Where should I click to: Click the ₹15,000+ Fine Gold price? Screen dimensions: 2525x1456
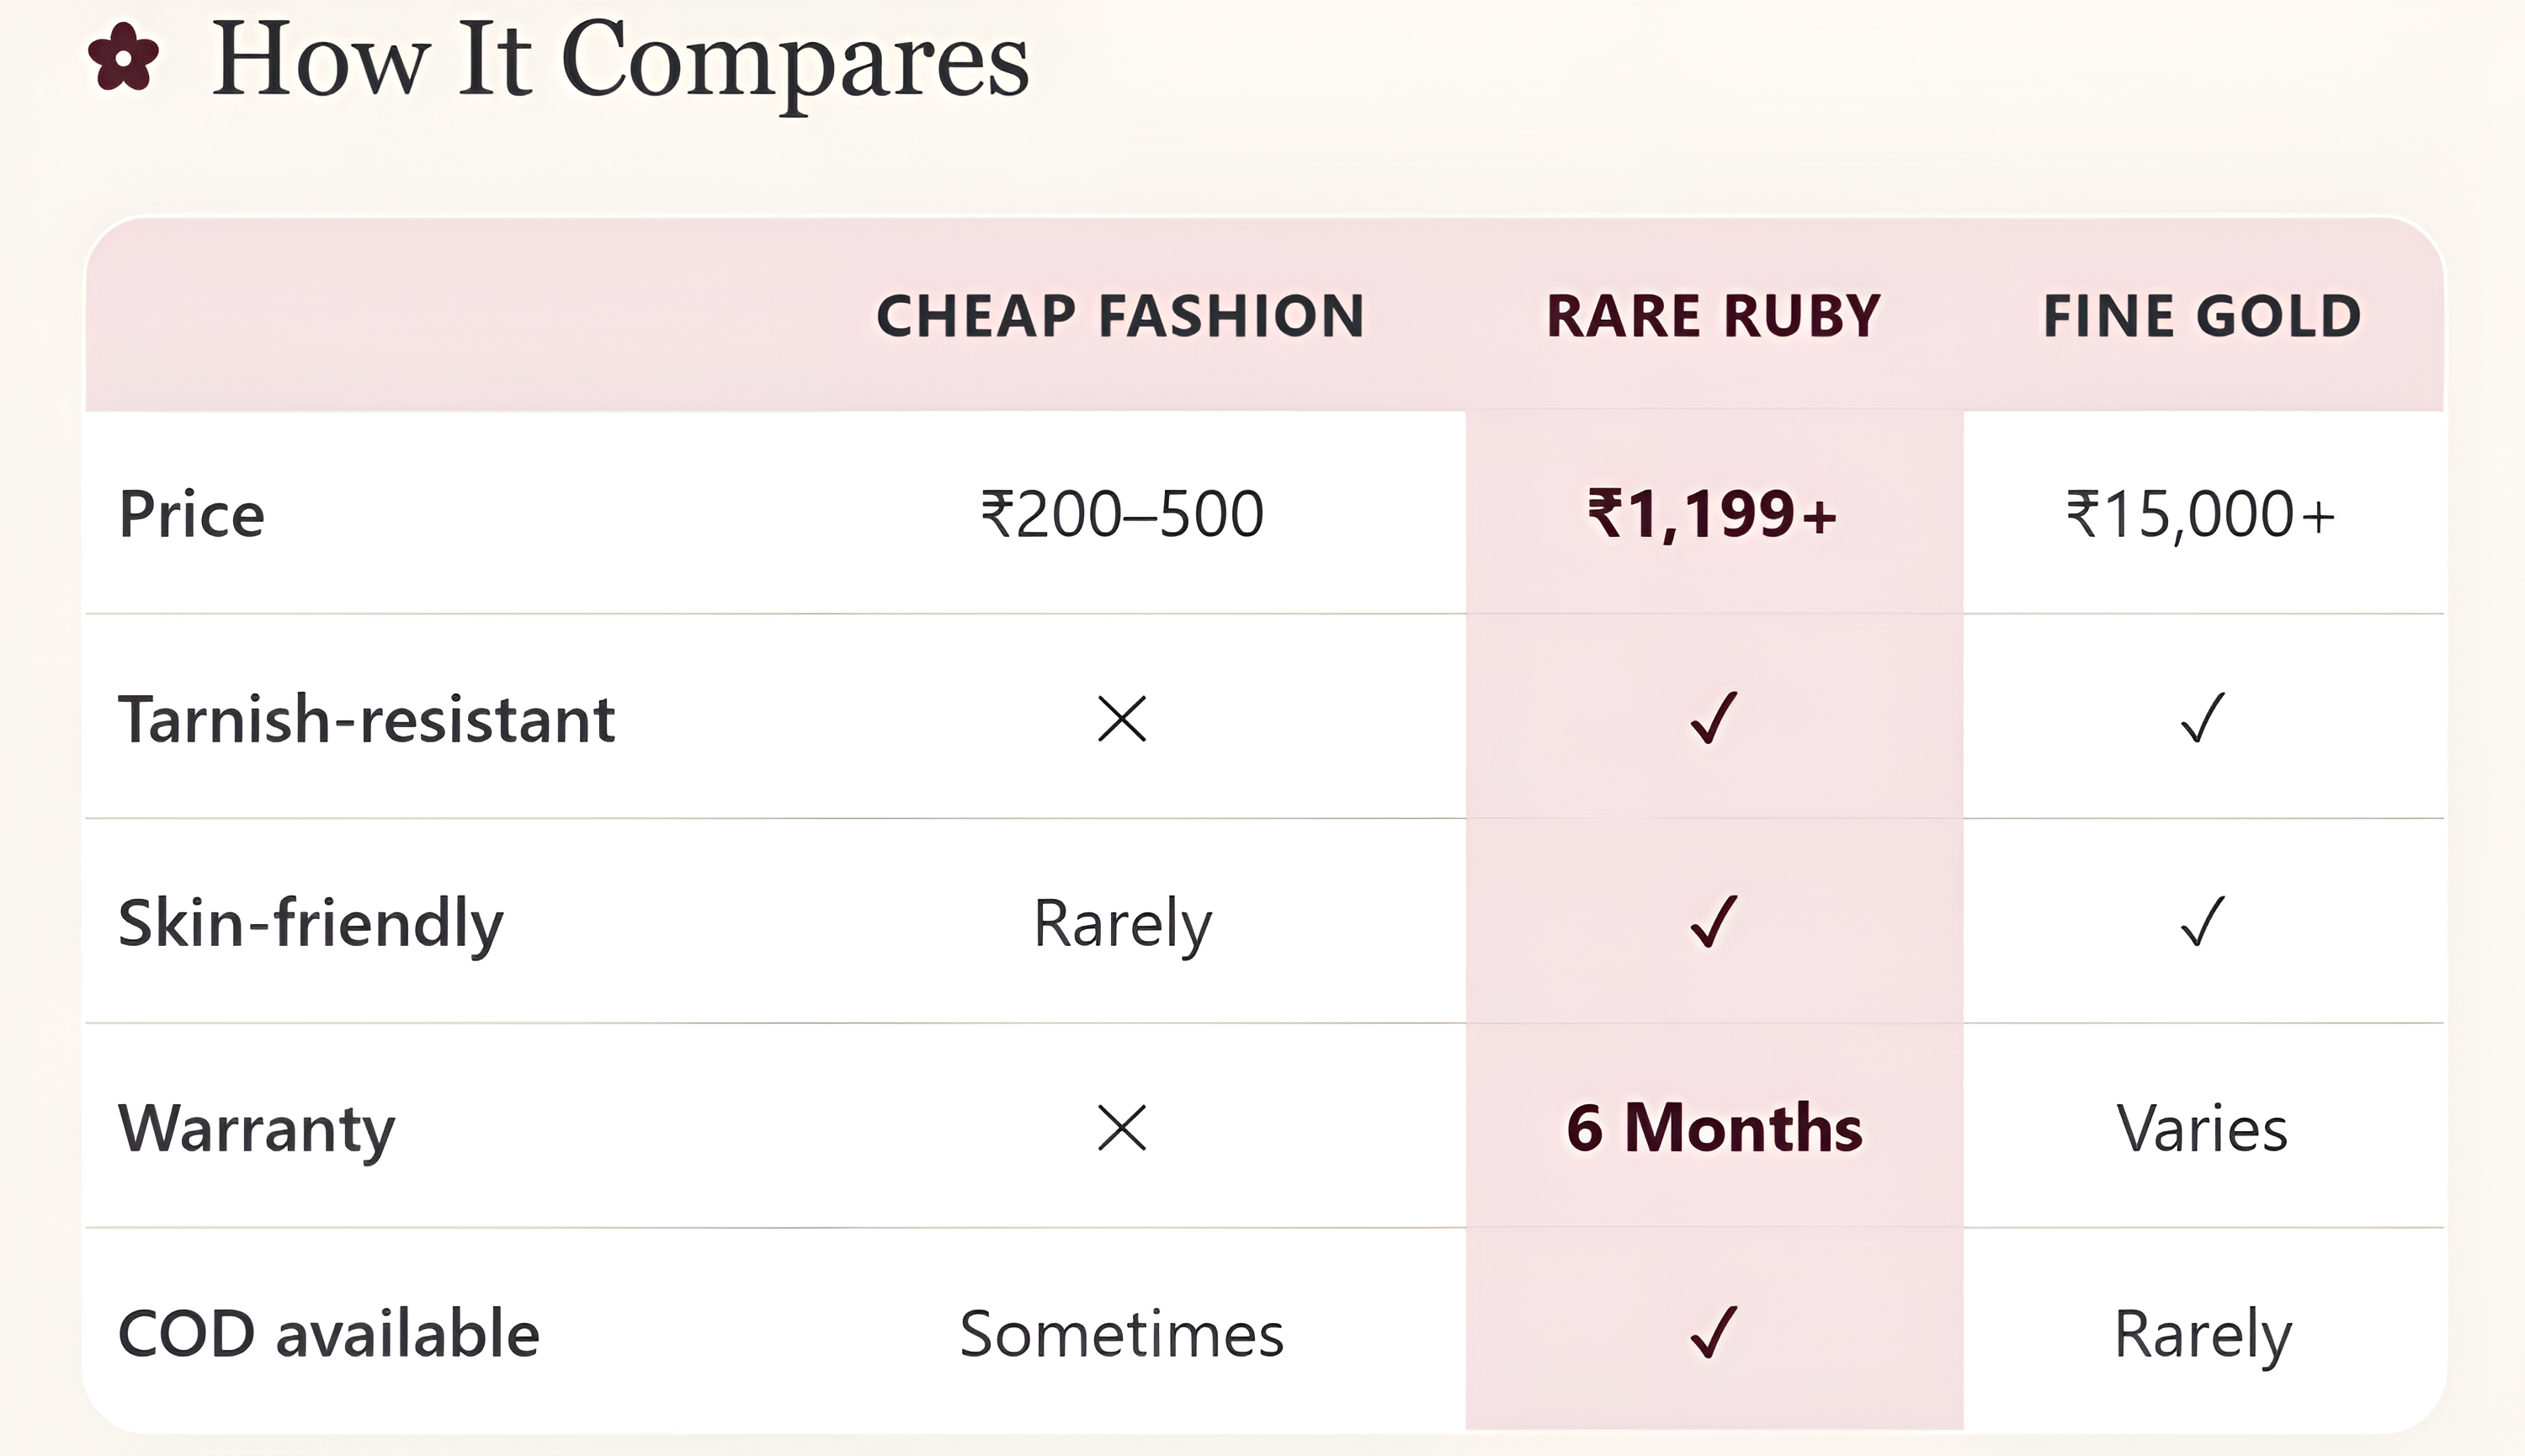pos(2202,515)
